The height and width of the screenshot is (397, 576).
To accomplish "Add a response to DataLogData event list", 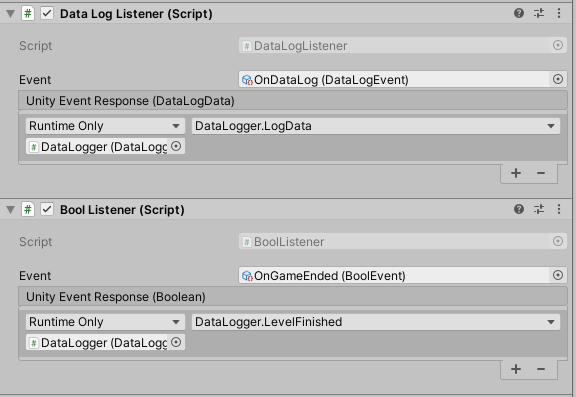I will click(516, 173).
